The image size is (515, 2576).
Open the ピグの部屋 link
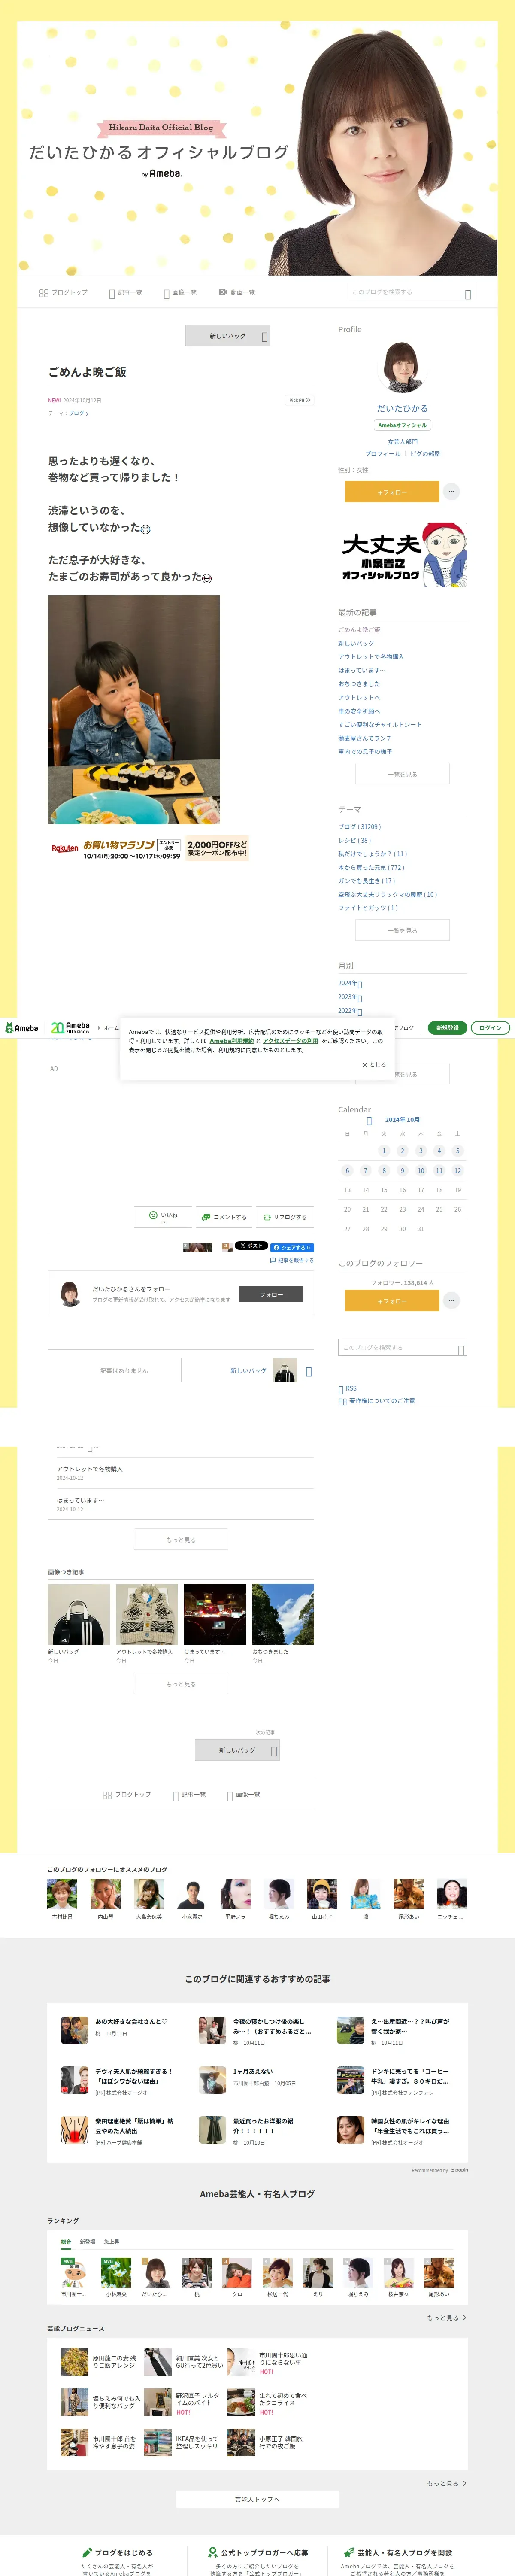click(x=425, y=454)
